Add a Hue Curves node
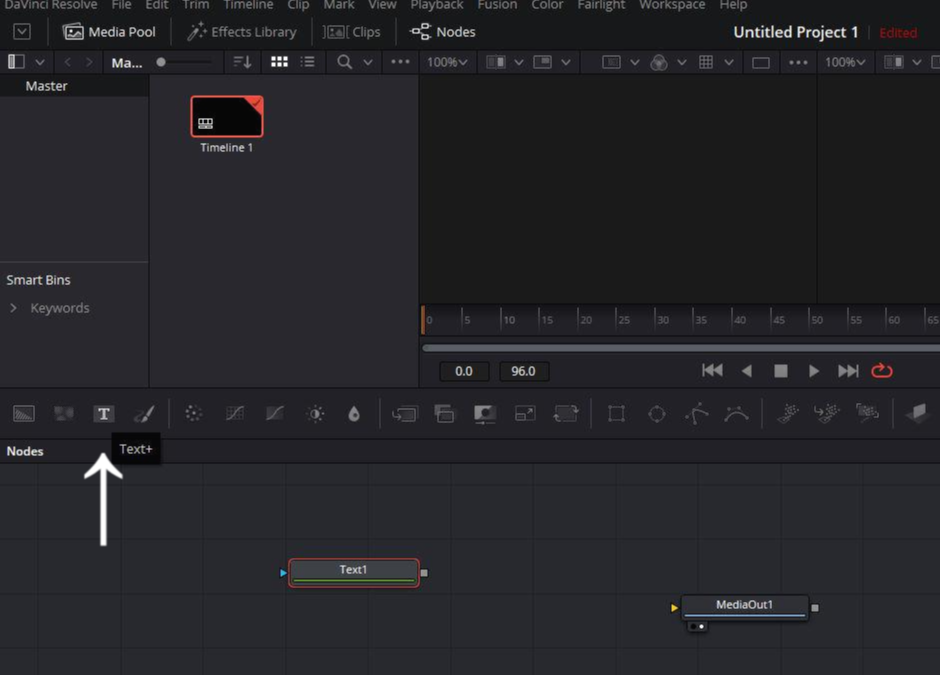Screen dimensions: 940x675 point(275,414)
